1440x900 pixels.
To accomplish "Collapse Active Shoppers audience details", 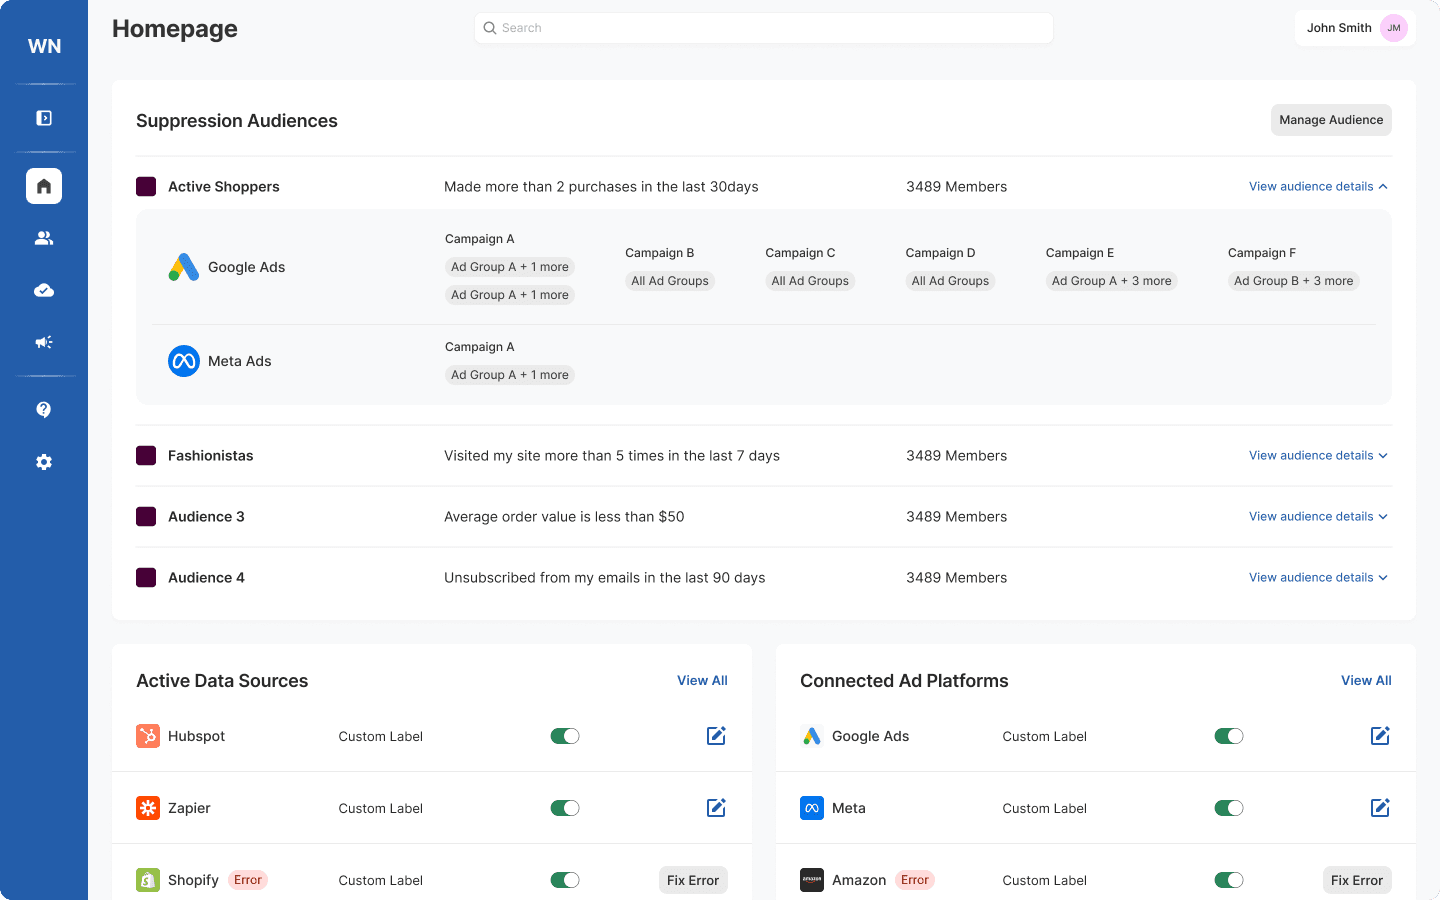I will point(1318,187).
